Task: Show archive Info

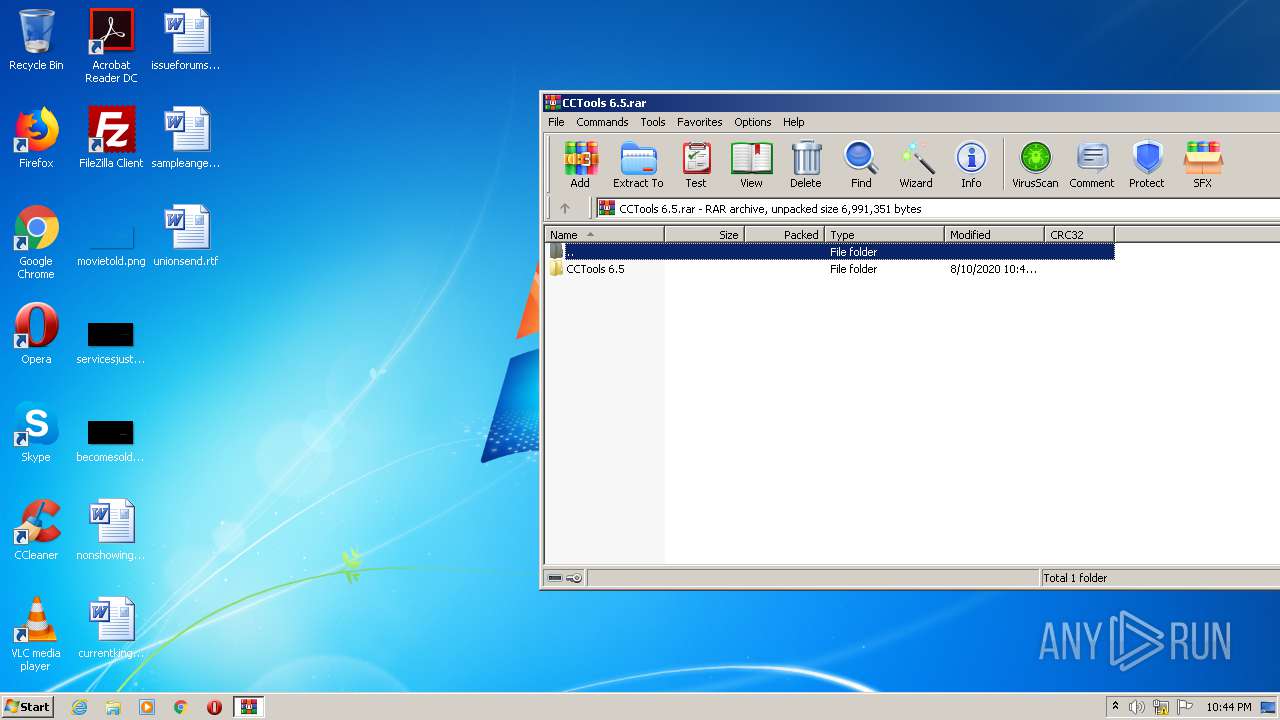Action: tap(971, 164)
